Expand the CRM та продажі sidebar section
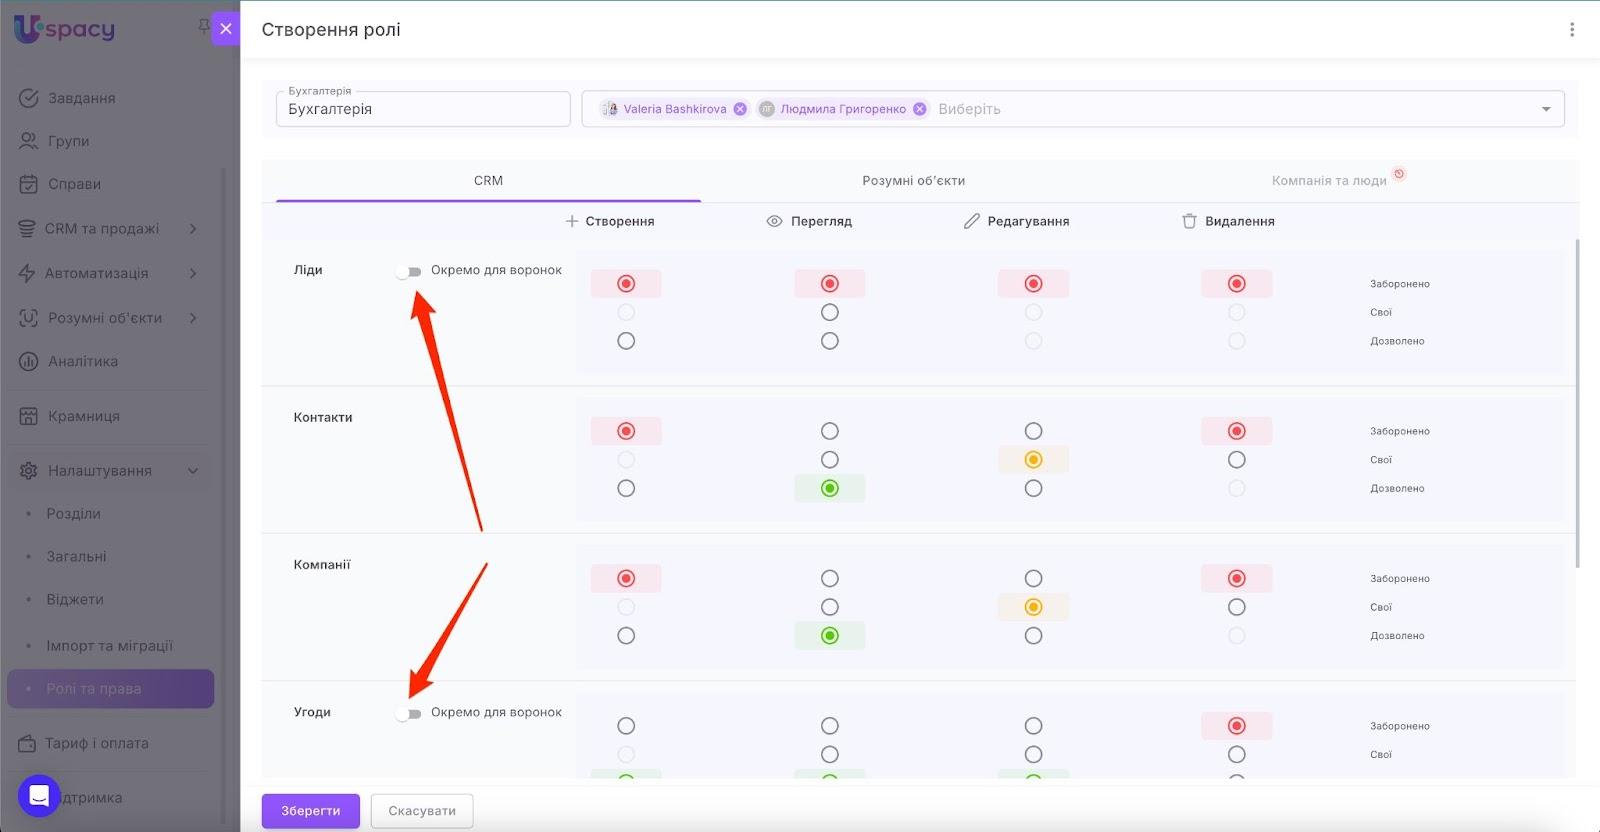Screen dimensions: 1600x832 [x=193, y=229]
